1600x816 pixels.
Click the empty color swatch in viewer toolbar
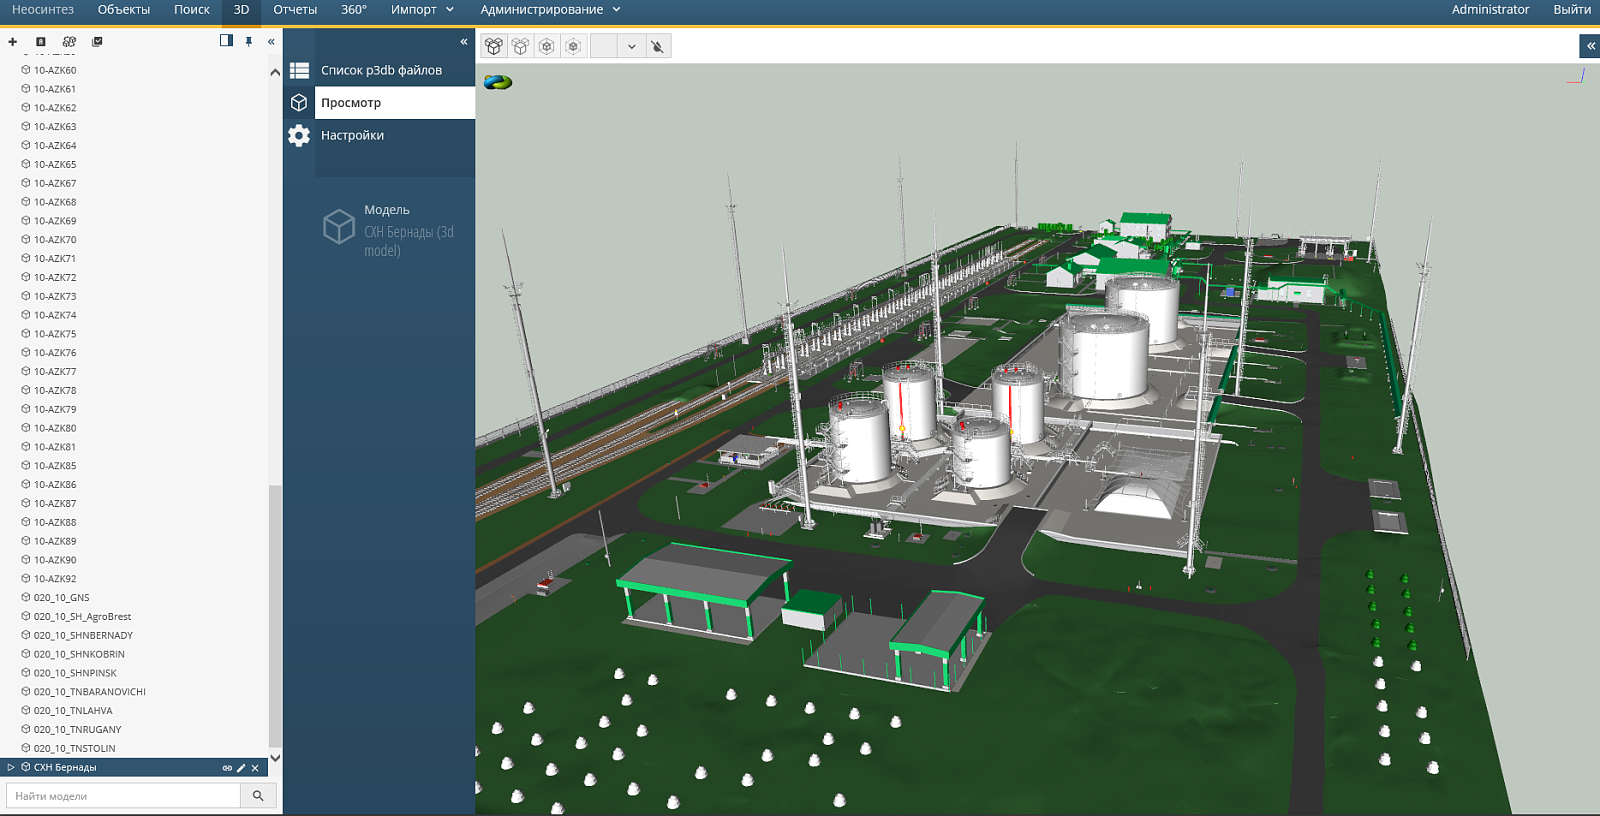(604, 46)
